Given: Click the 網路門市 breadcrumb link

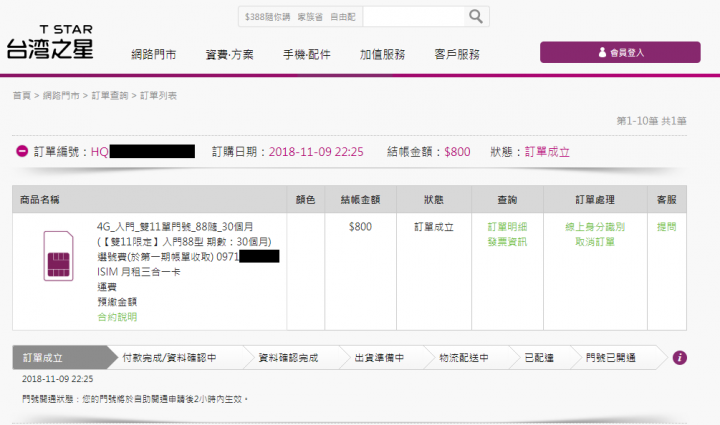Looking at the screenshot, I should (61, 95).
